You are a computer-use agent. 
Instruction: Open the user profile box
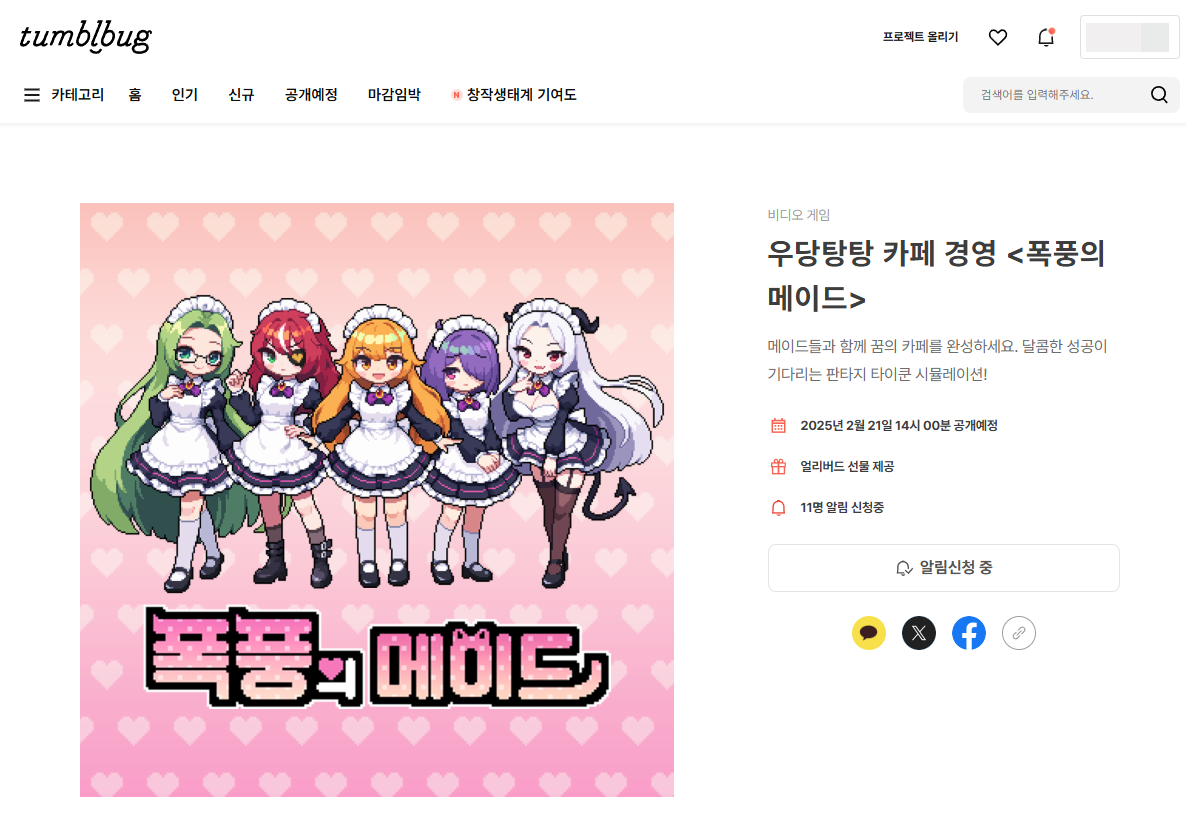click(1129, 37)
